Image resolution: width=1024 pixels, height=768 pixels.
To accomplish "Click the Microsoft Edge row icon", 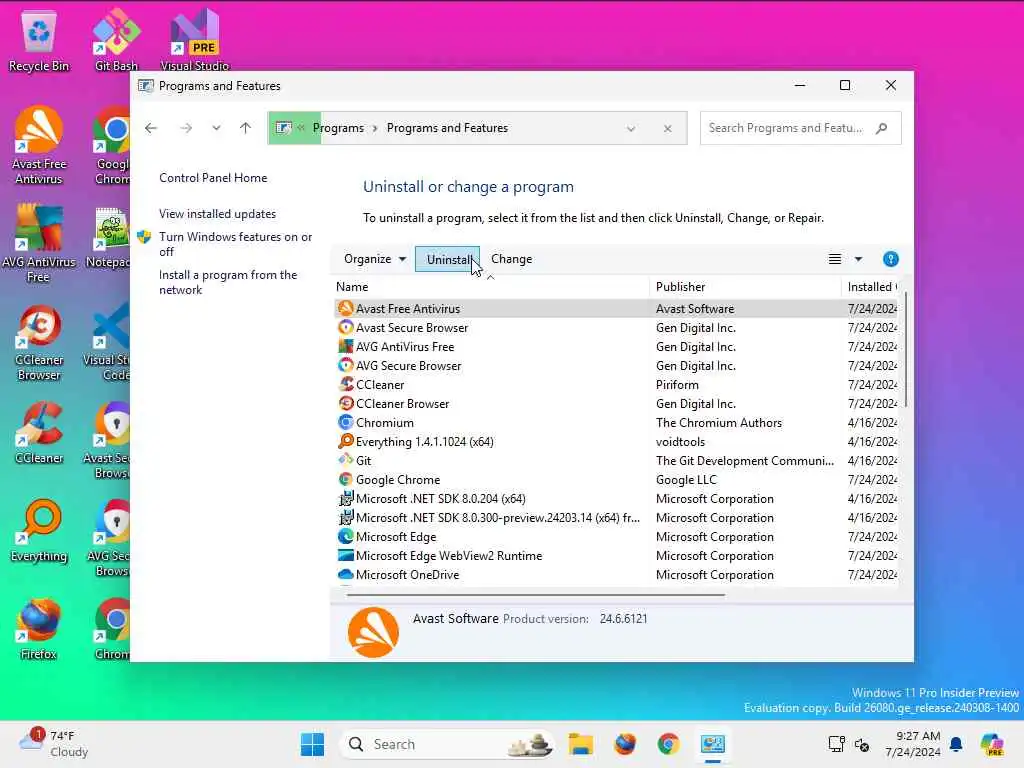I will click(345, 536).
